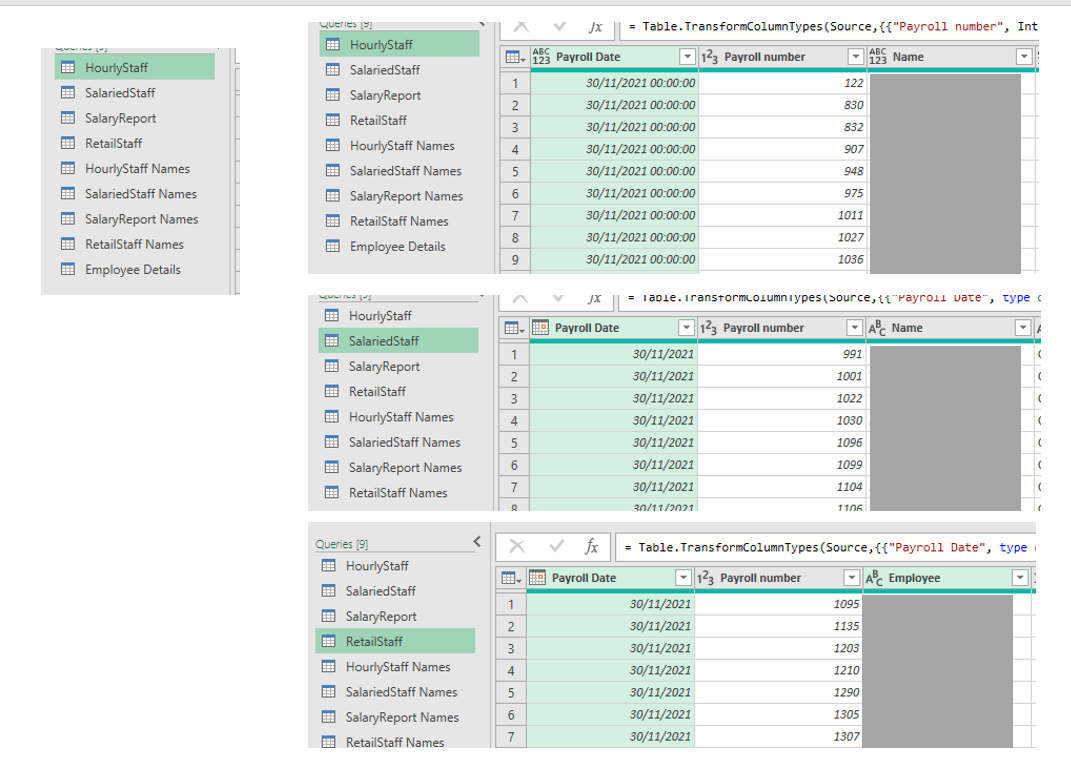Click the table icon beside SalaryReport in the top panel list
Screen dimensions: 1071x759
(x=333, y=95)
